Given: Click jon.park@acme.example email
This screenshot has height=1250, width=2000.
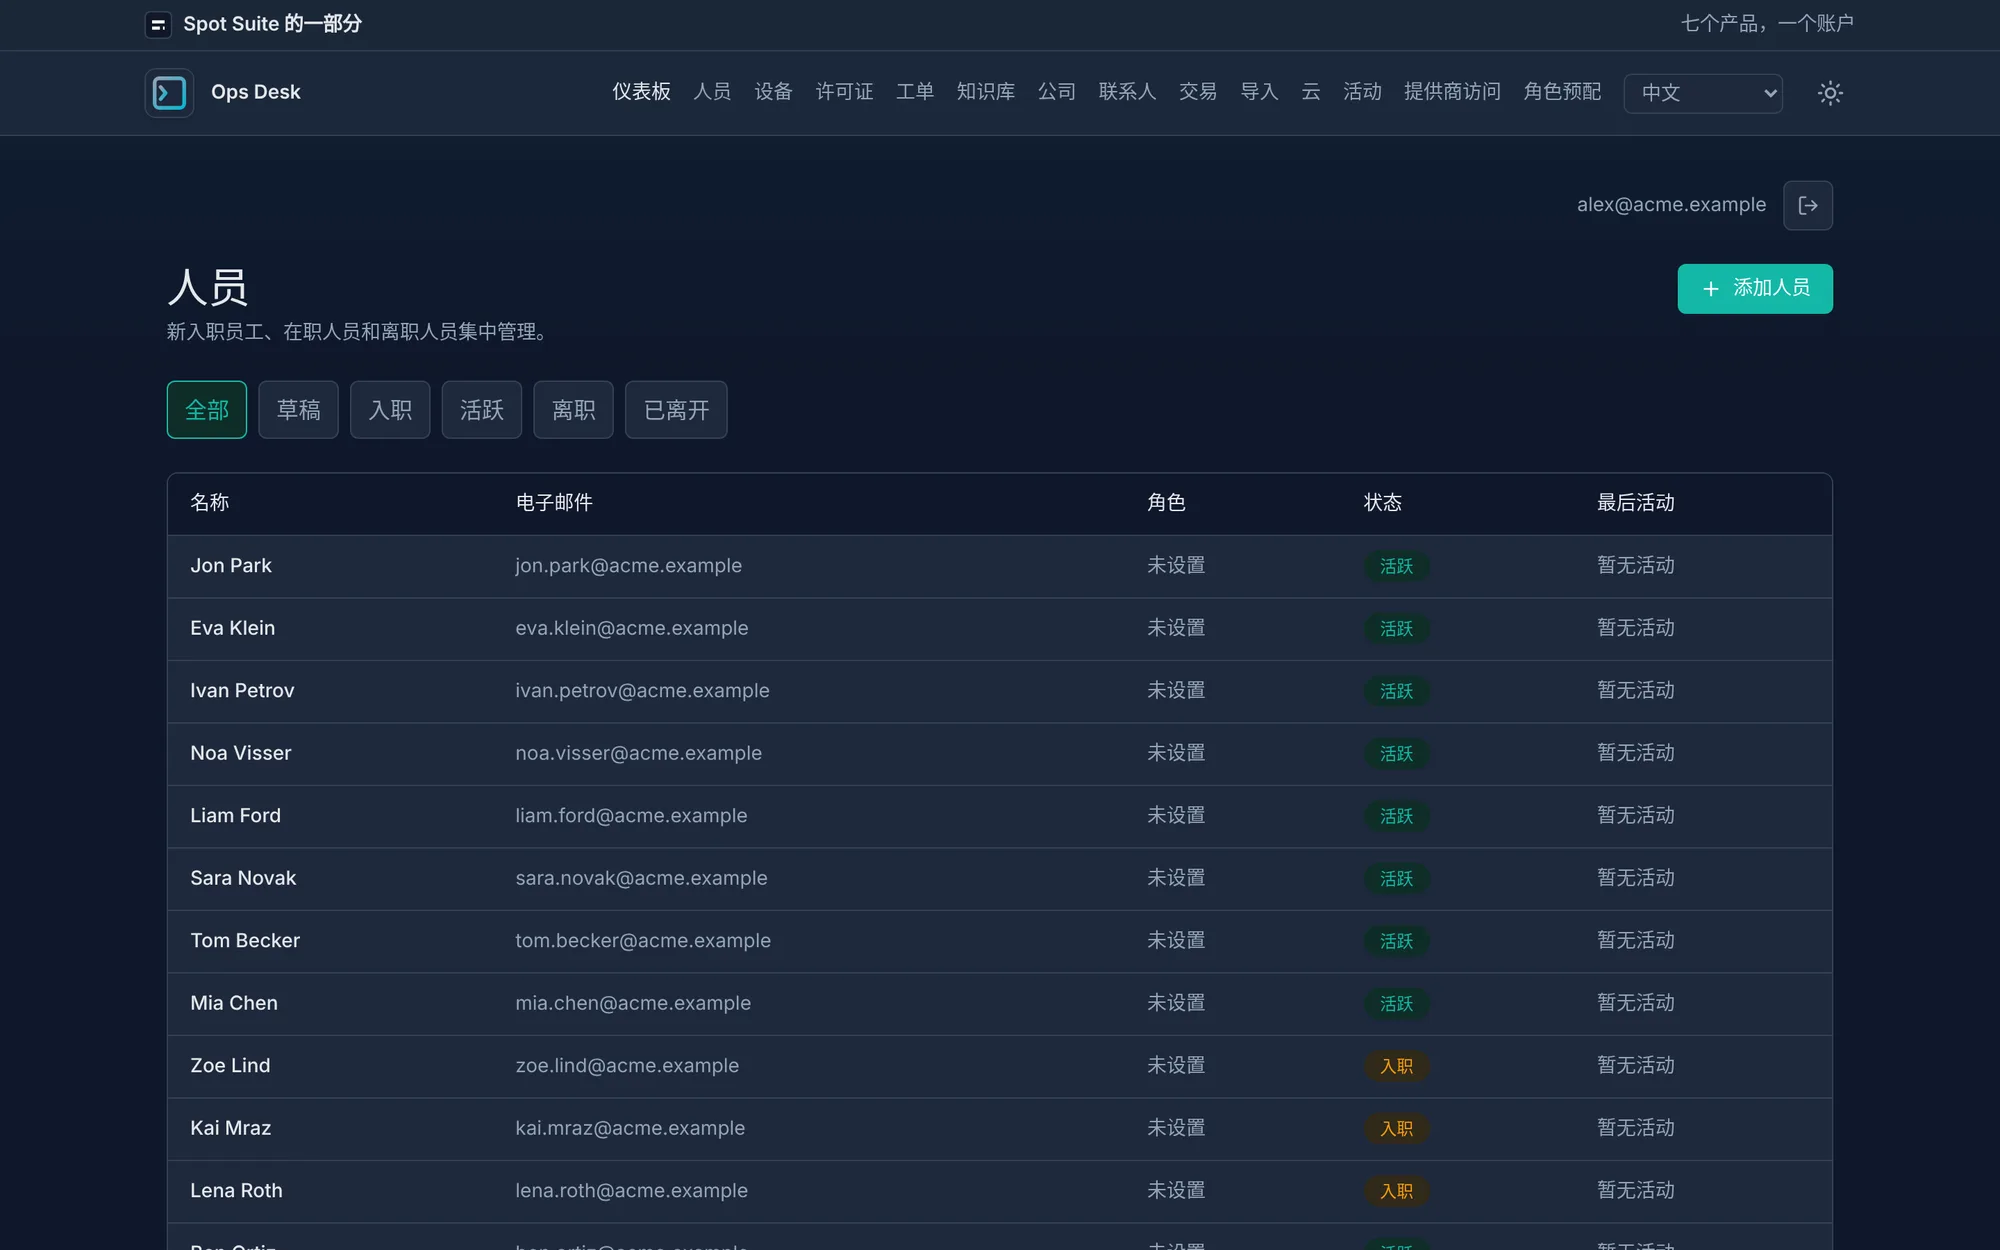Looking at the screenshot, I should click(x=628, y=566).
